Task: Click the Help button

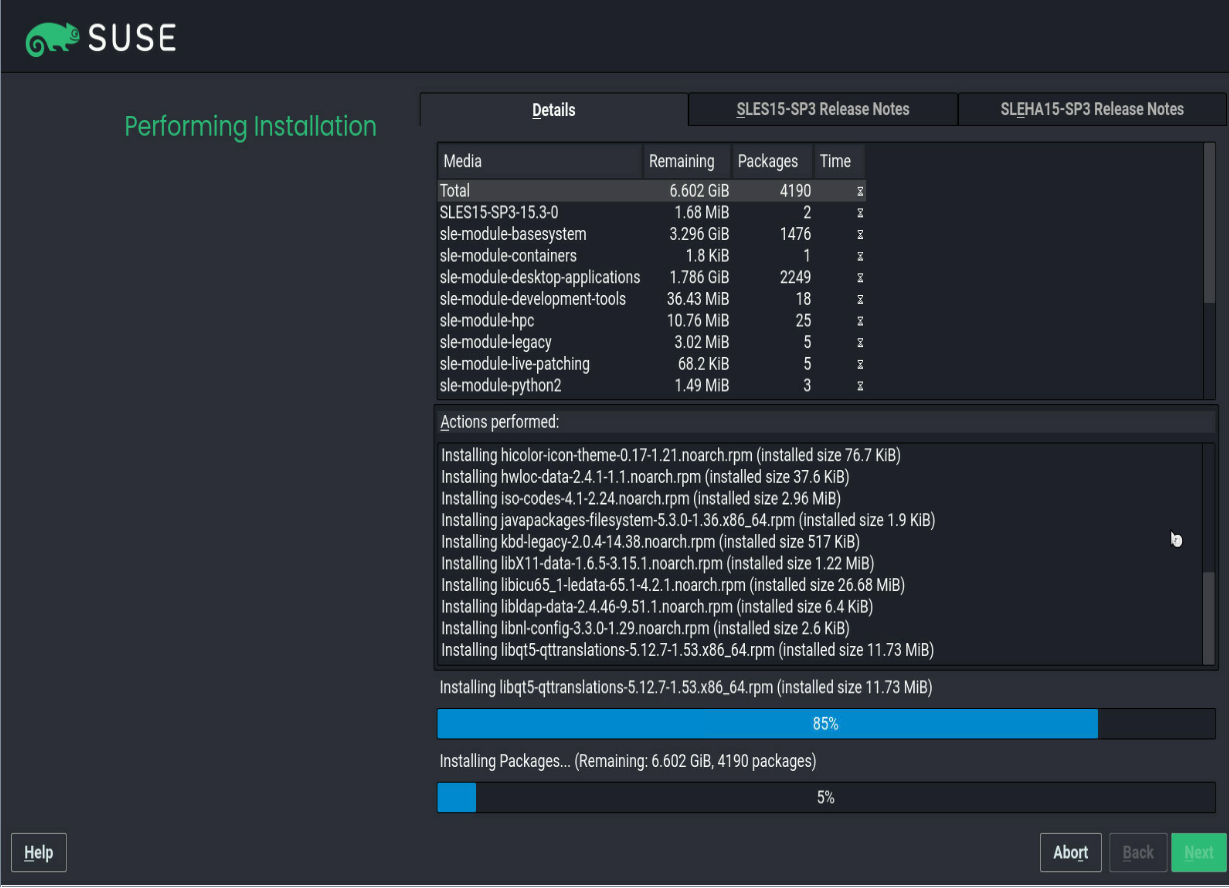Action: click(39, 853)
